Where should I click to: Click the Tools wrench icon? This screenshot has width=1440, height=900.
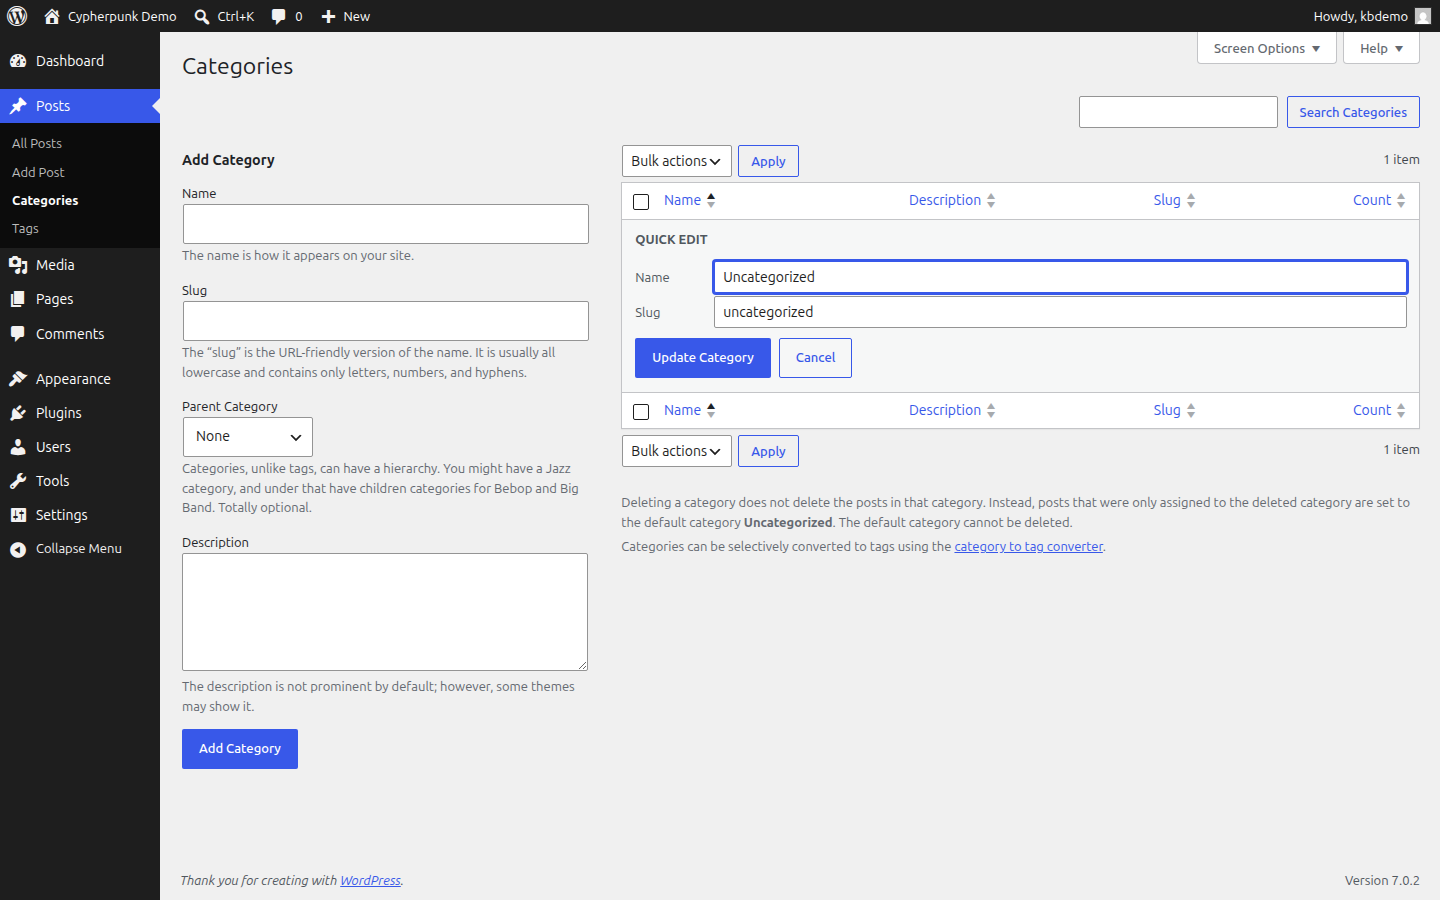(18, 481)
